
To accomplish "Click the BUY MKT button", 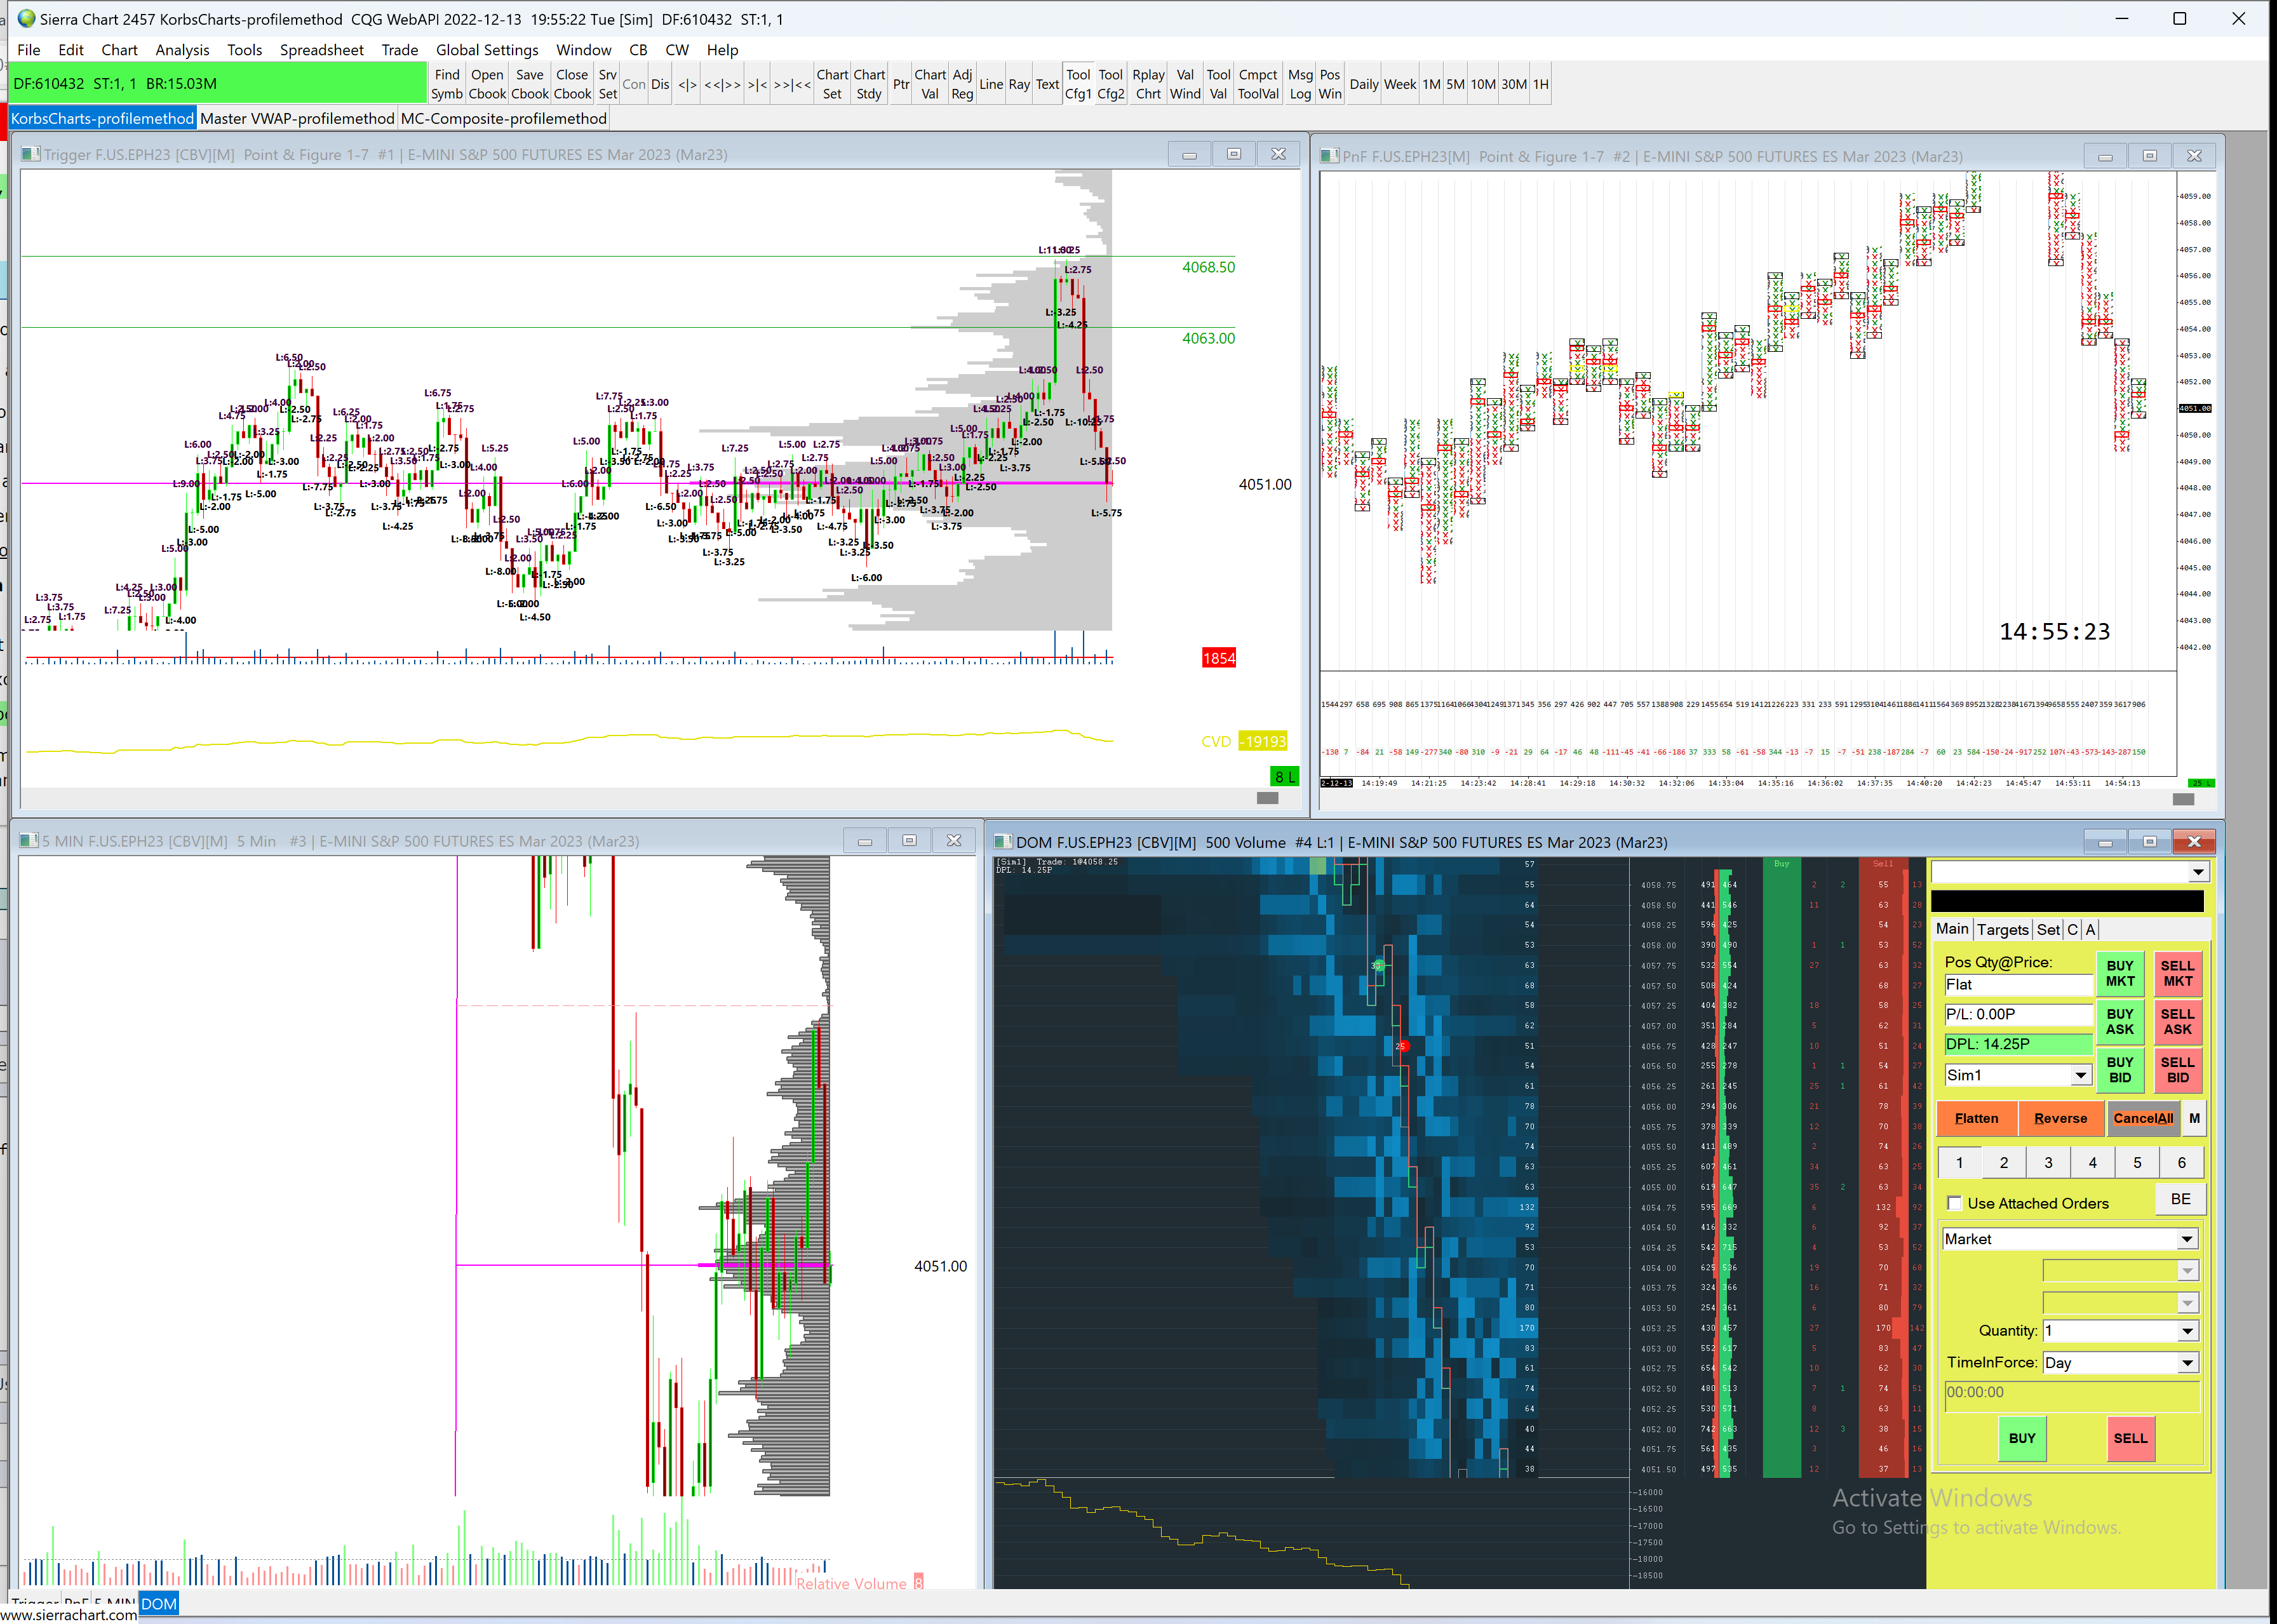I will [2119, 973].
